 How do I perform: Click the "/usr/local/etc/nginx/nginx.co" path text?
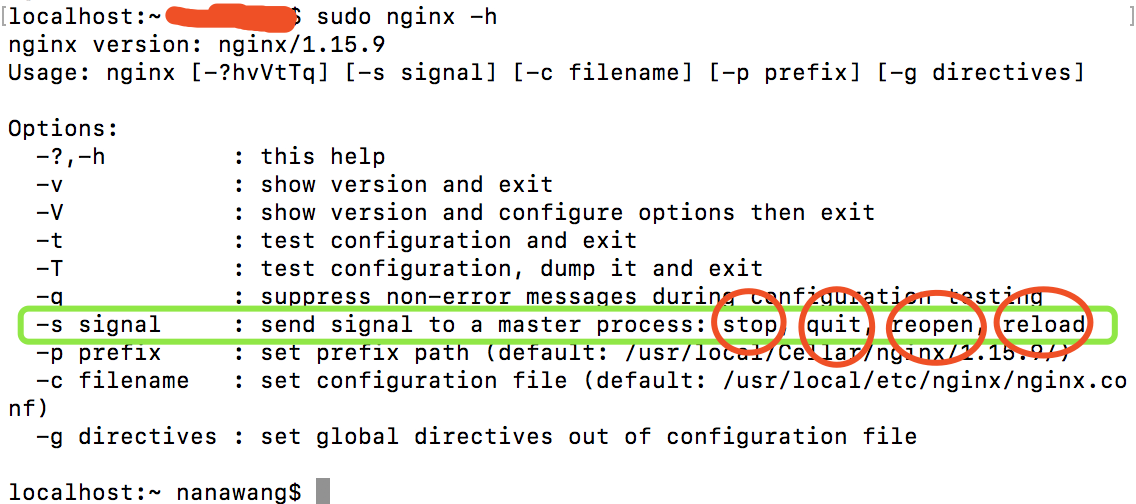925,382
